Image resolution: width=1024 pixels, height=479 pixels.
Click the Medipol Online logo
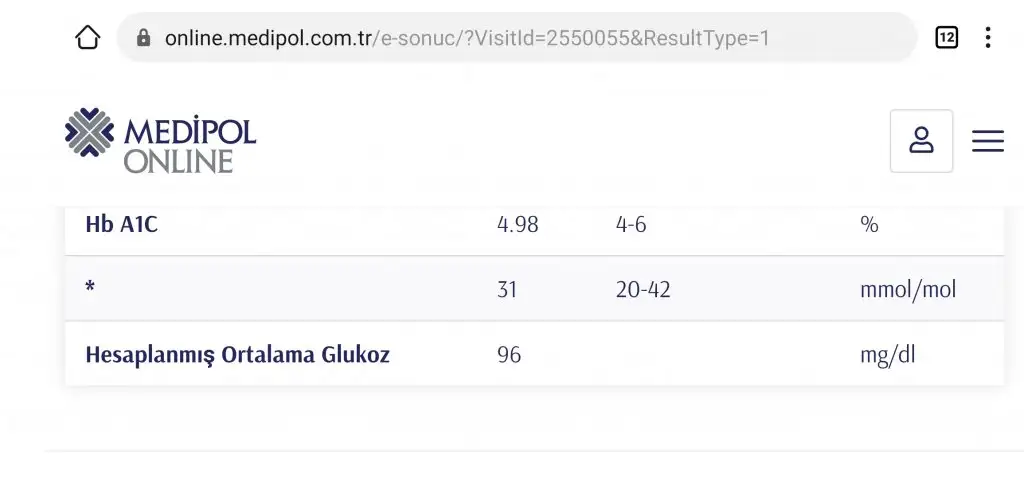tap(161, 140)
